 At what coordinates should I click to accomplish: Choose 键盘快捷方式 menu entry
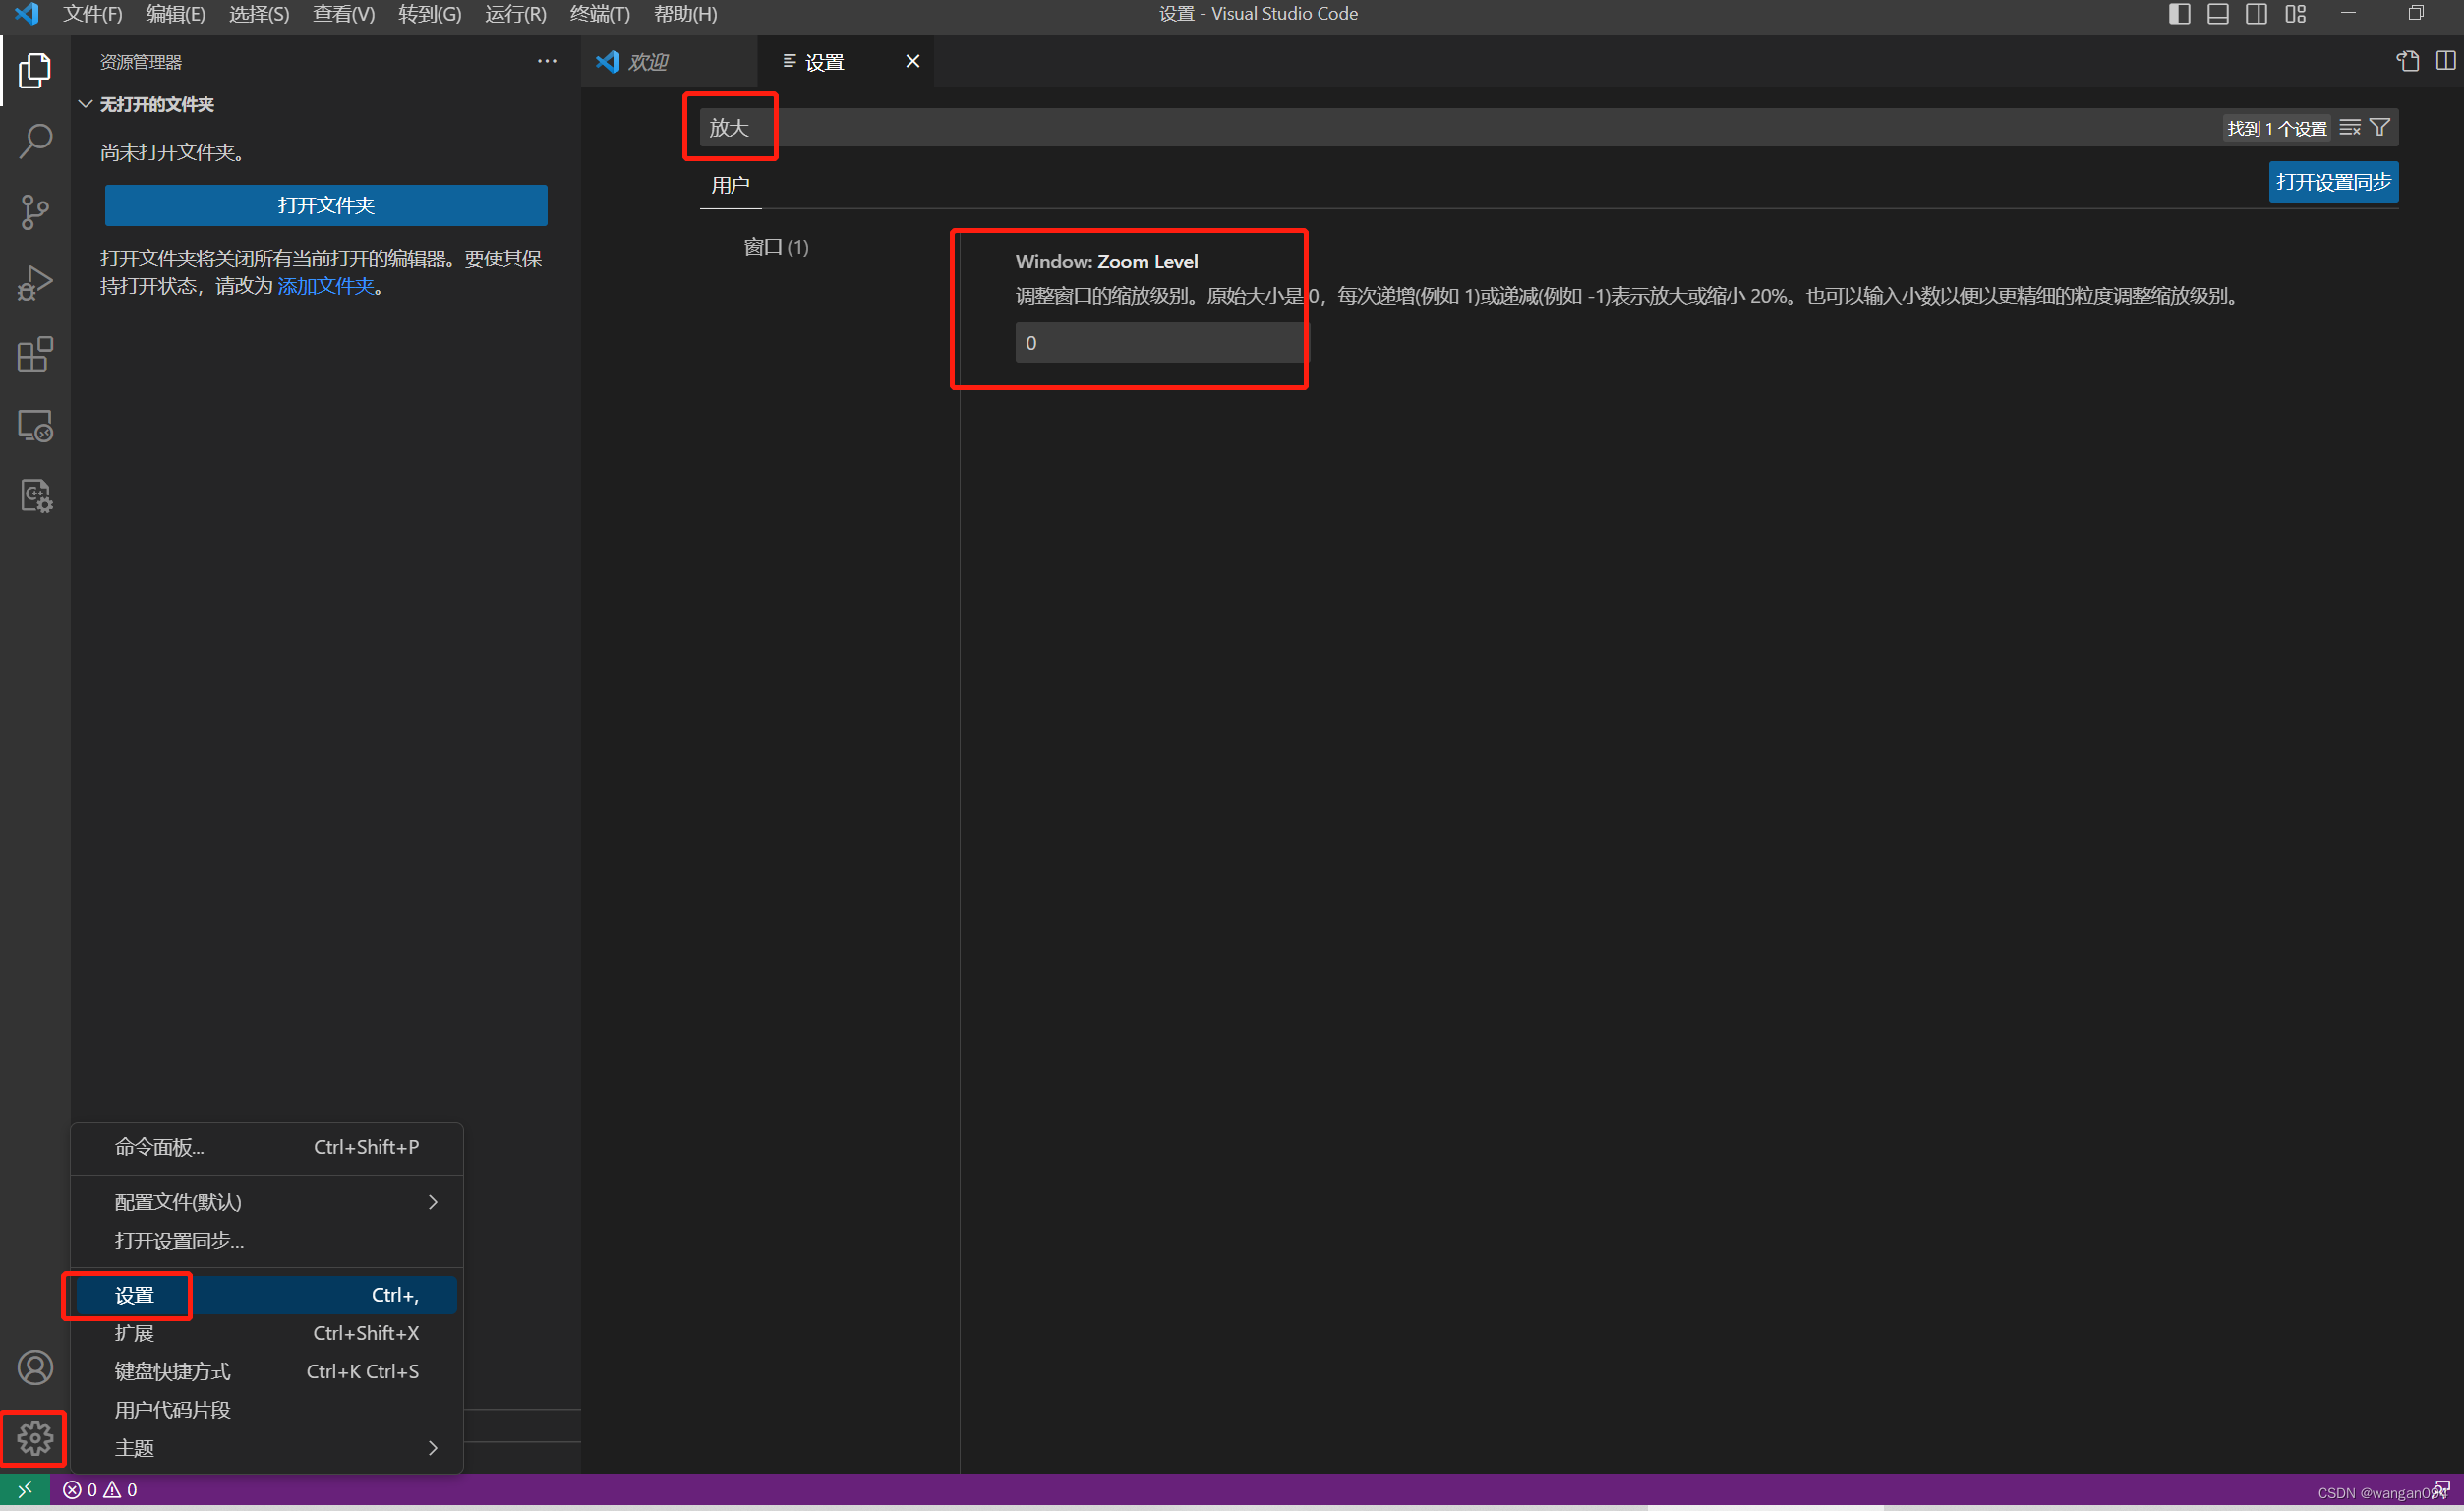(x=267, y=1371)
